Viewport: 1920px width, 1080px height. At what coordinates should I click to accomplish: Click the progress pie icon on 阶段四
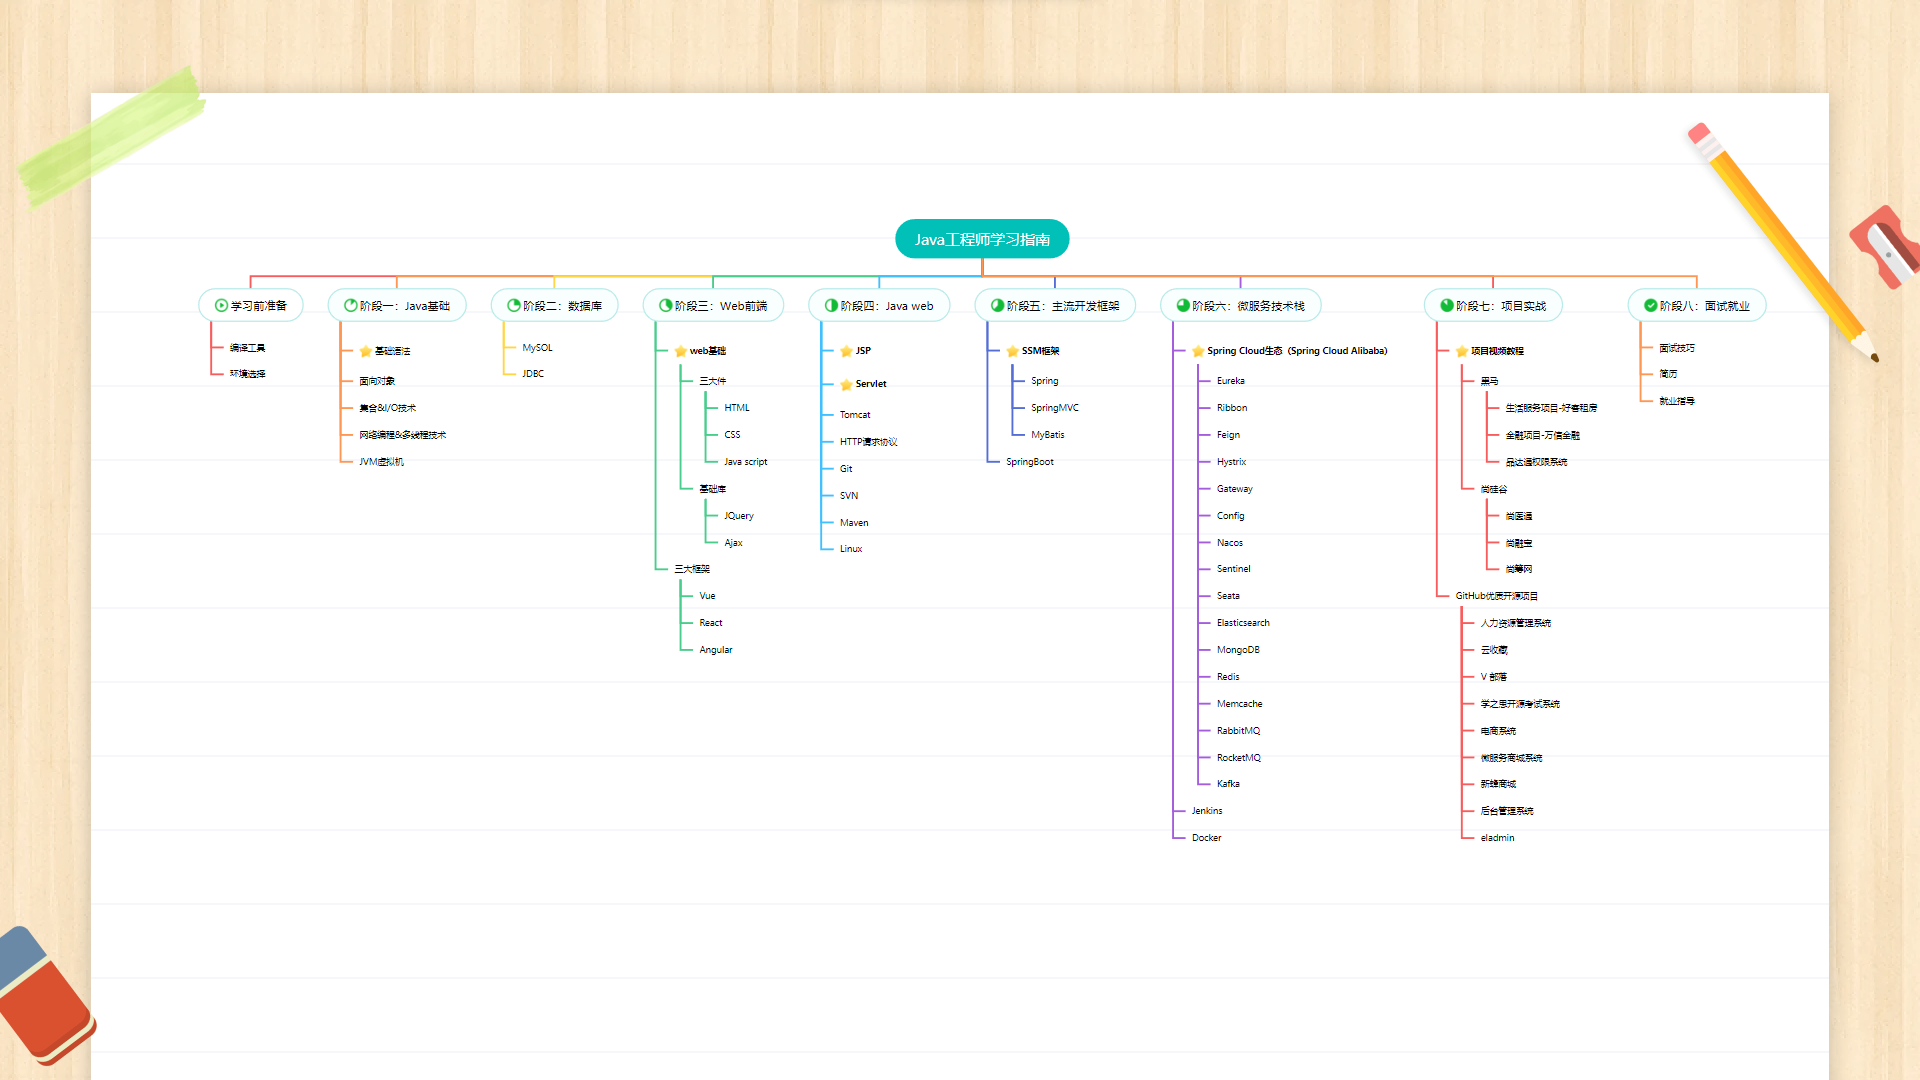pyautogui.click(x=830, y=306)
